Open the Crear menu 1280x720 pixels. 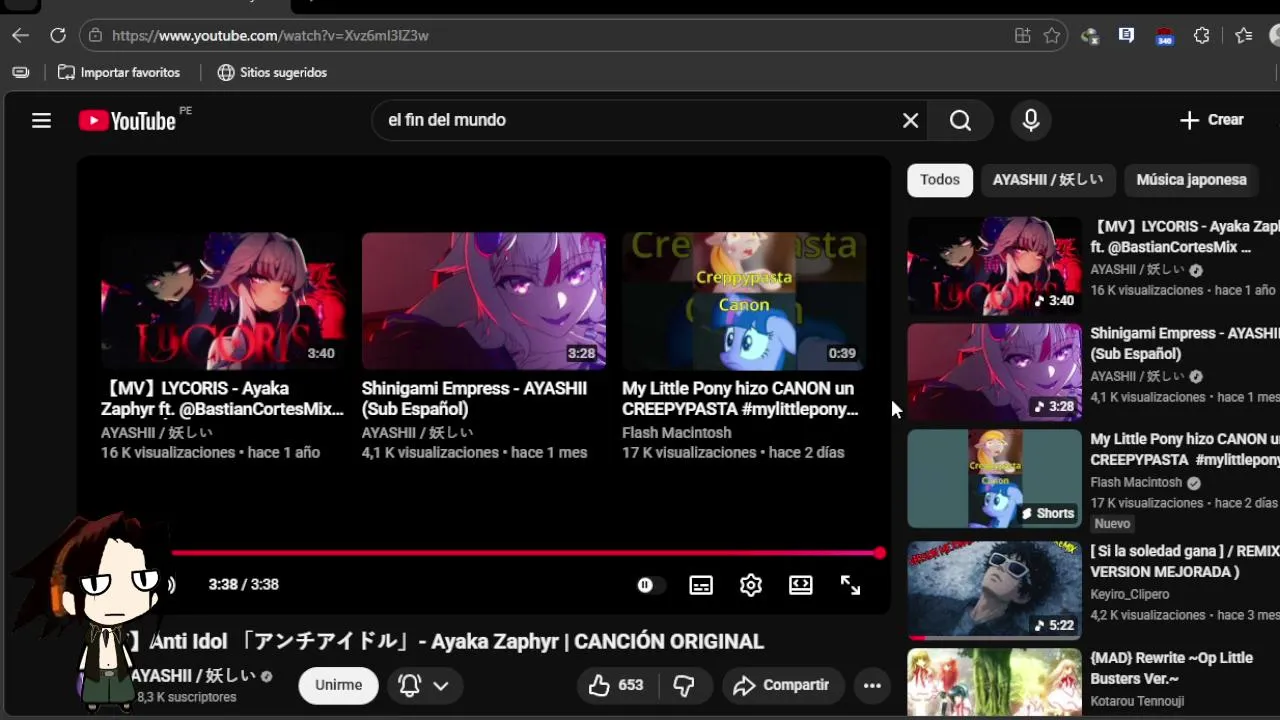click(x=1211, y=120)
